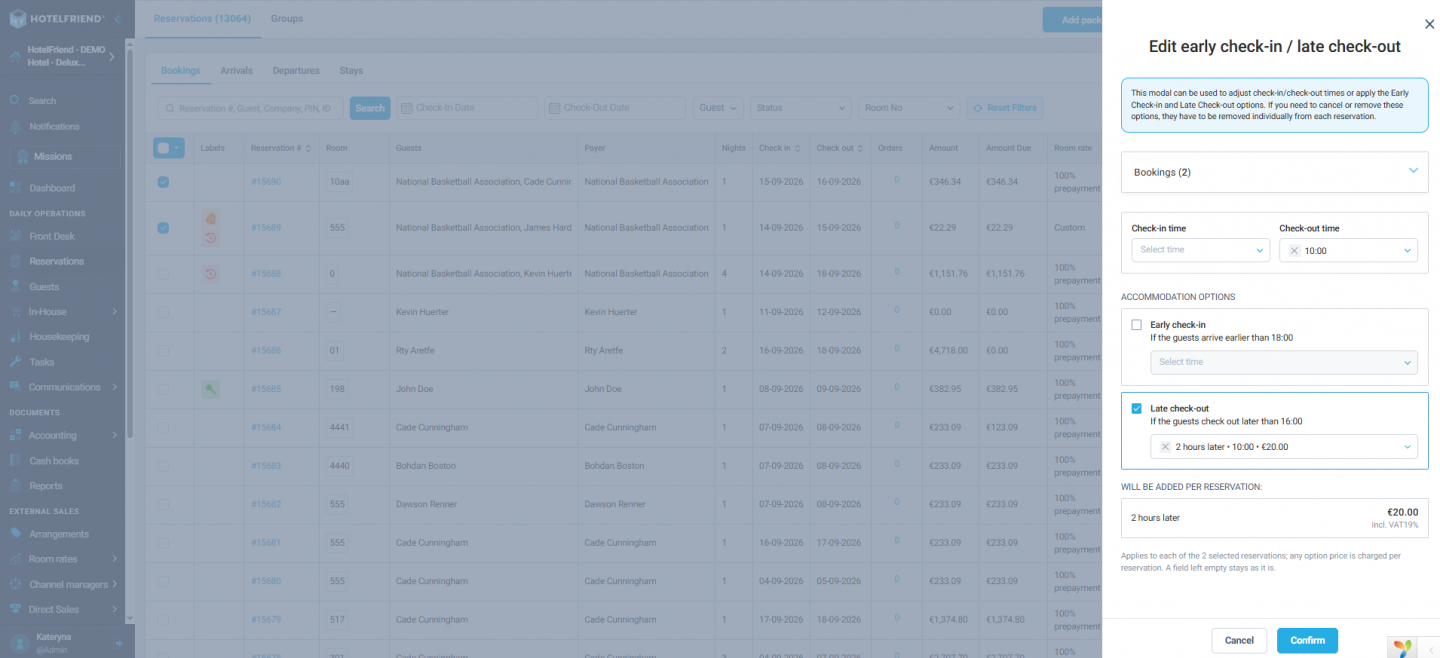The width and height of the screenshot is (1440, 658).
Task: Click the Check-In Date filter field
Action: point(468,108)
